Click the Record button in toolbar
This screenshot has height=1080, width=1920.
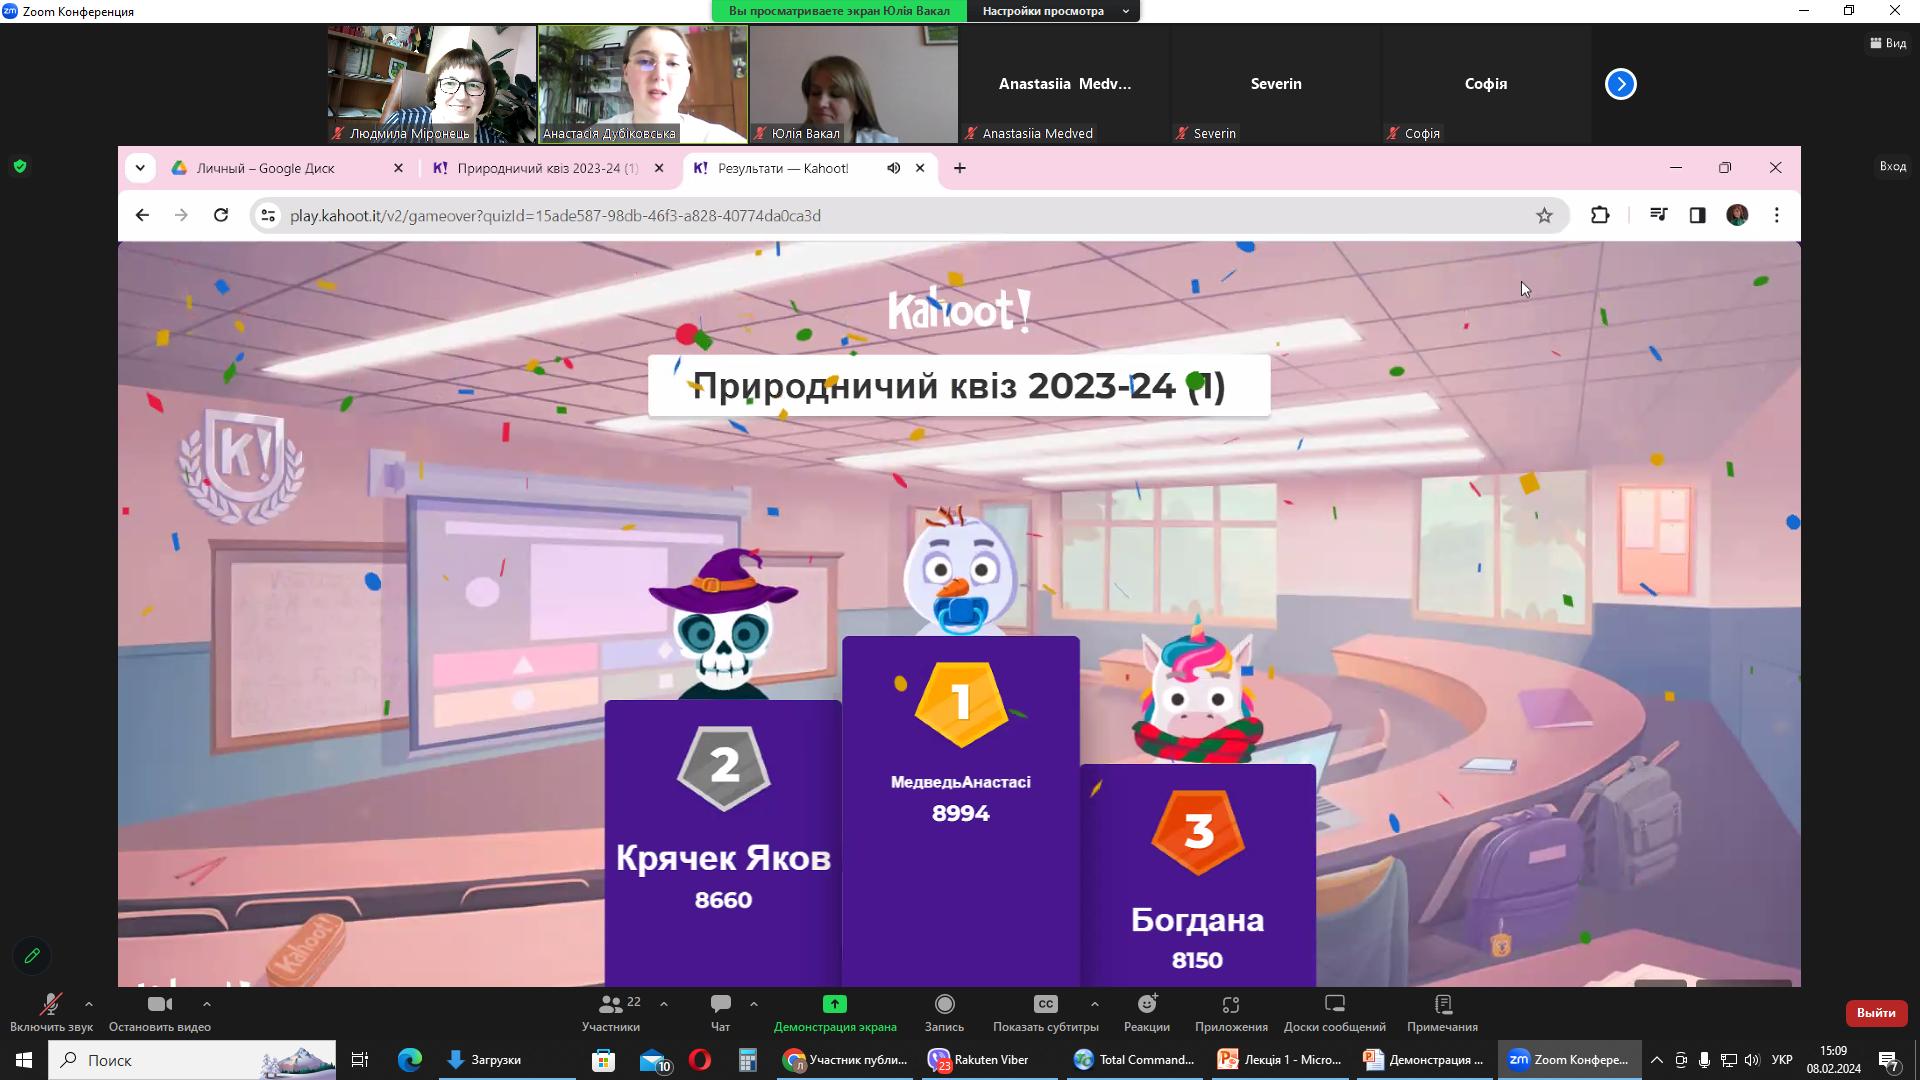(x=944, y=1012)
